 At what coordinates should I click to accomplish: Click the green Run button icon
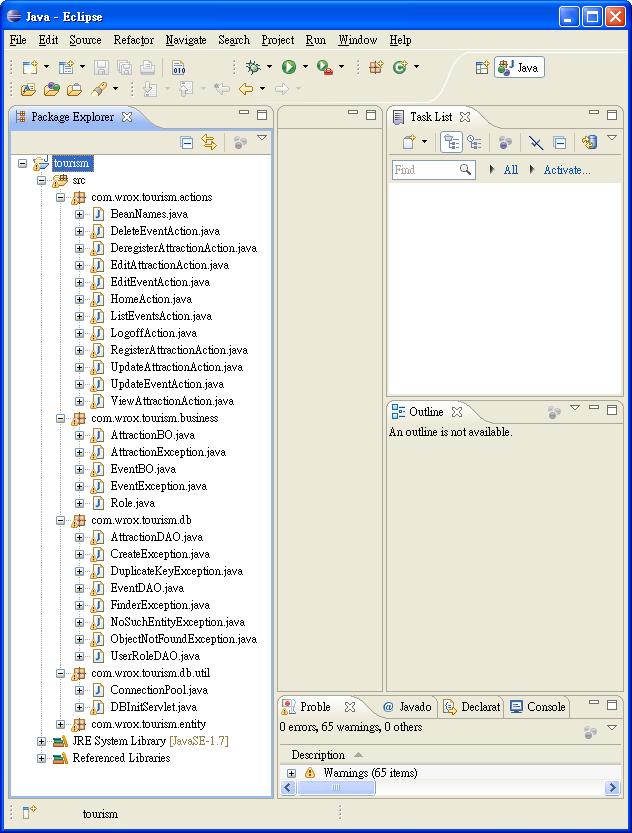pyautogui.click(x=288, y=67)
